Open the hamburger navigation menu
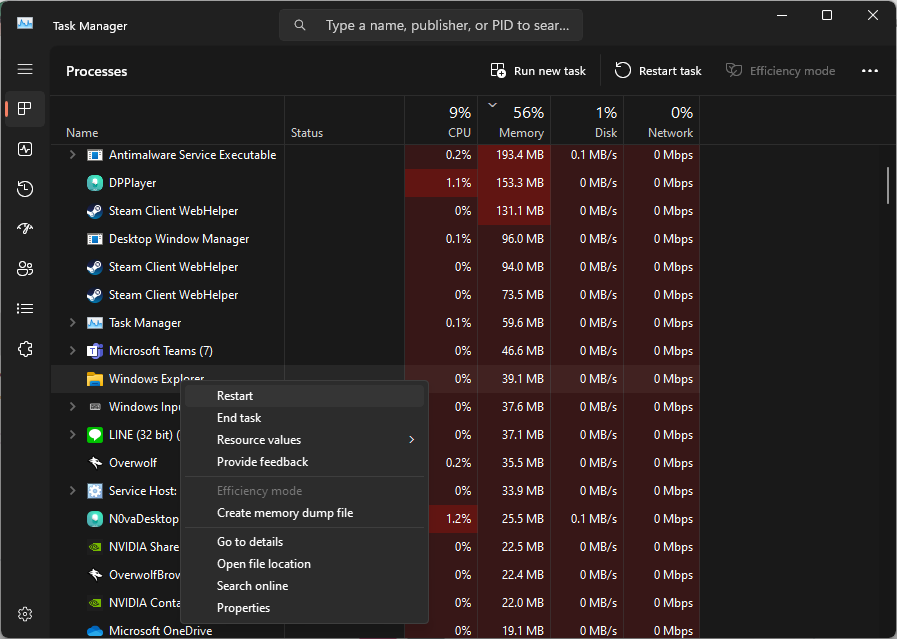The width and height of the screenshot is (897, 639). pos(25,69)
